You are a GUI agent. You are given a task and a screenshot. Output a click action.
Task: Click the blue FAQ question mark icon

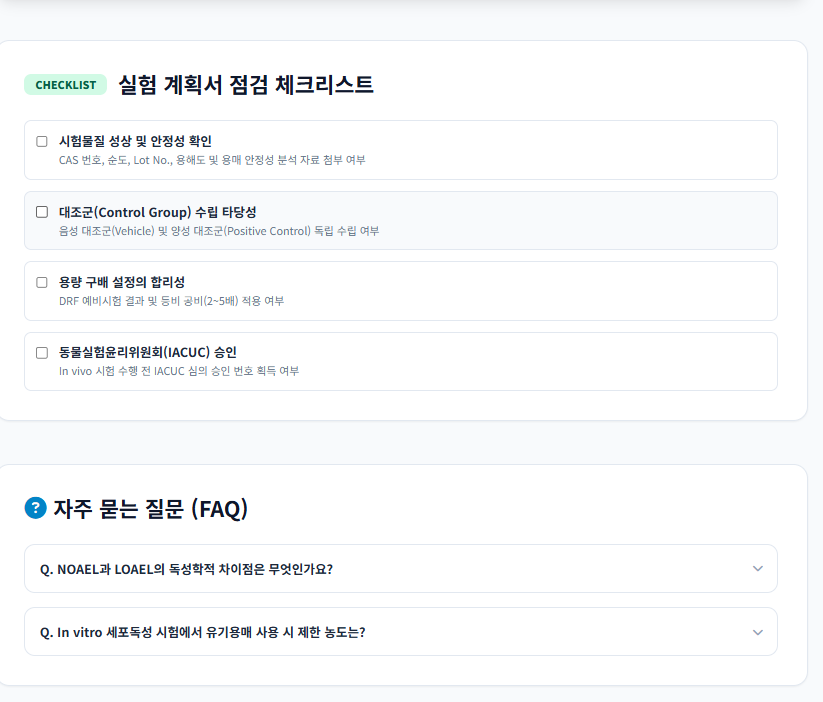point(36,508)
